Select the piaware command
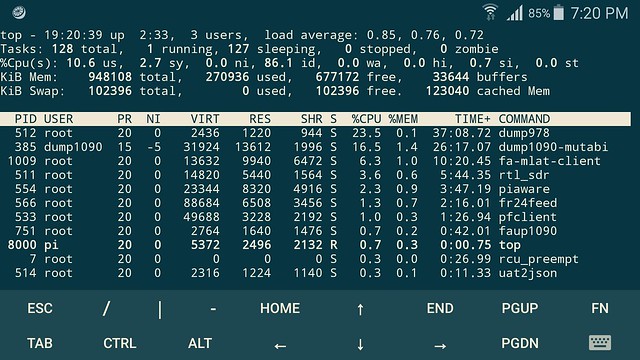The width and height of the screenshot is (640, 360). [x=524, y=189]
